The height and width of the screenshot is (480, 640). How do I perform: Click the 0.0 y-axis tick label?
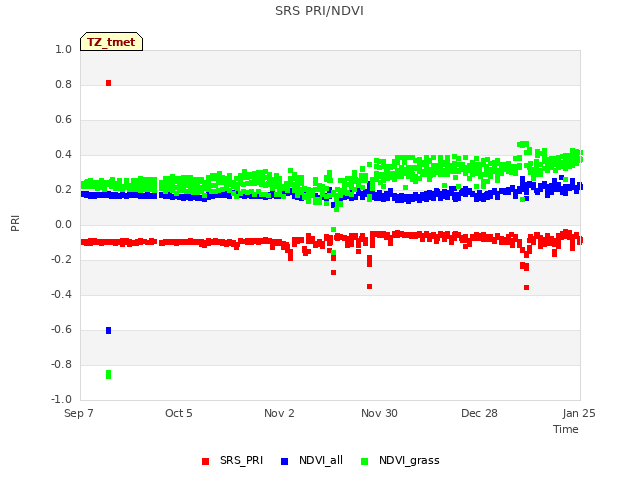click(x=63, y=224)
